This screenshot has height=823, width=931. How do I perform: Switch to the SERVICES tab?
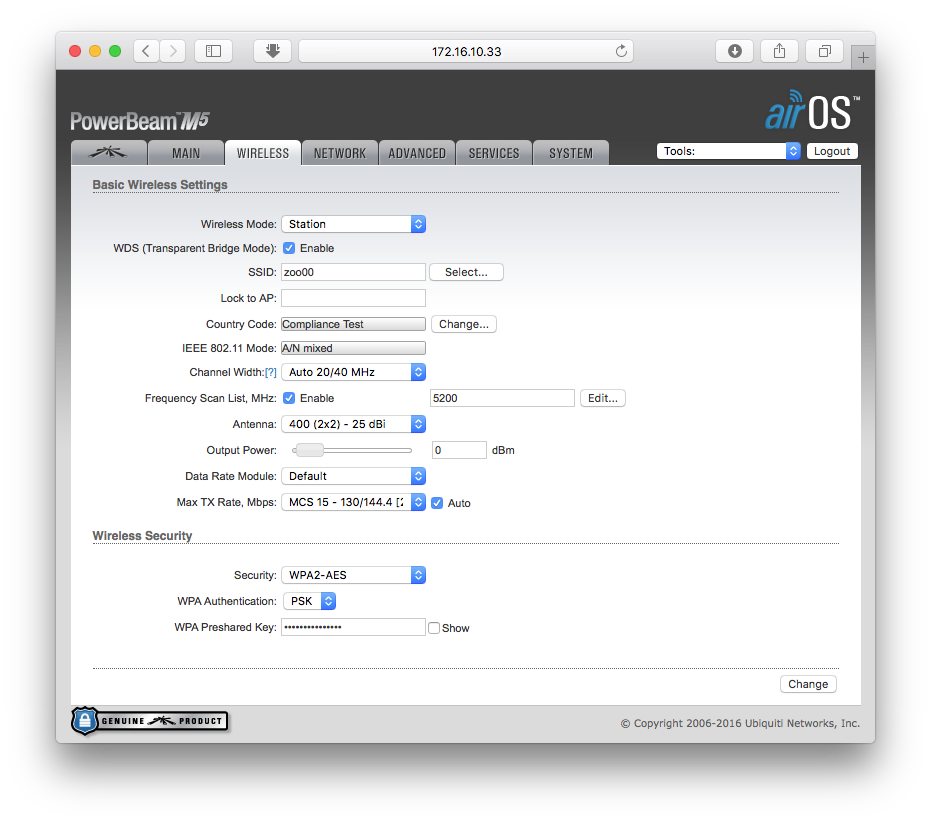click(494, 153)
